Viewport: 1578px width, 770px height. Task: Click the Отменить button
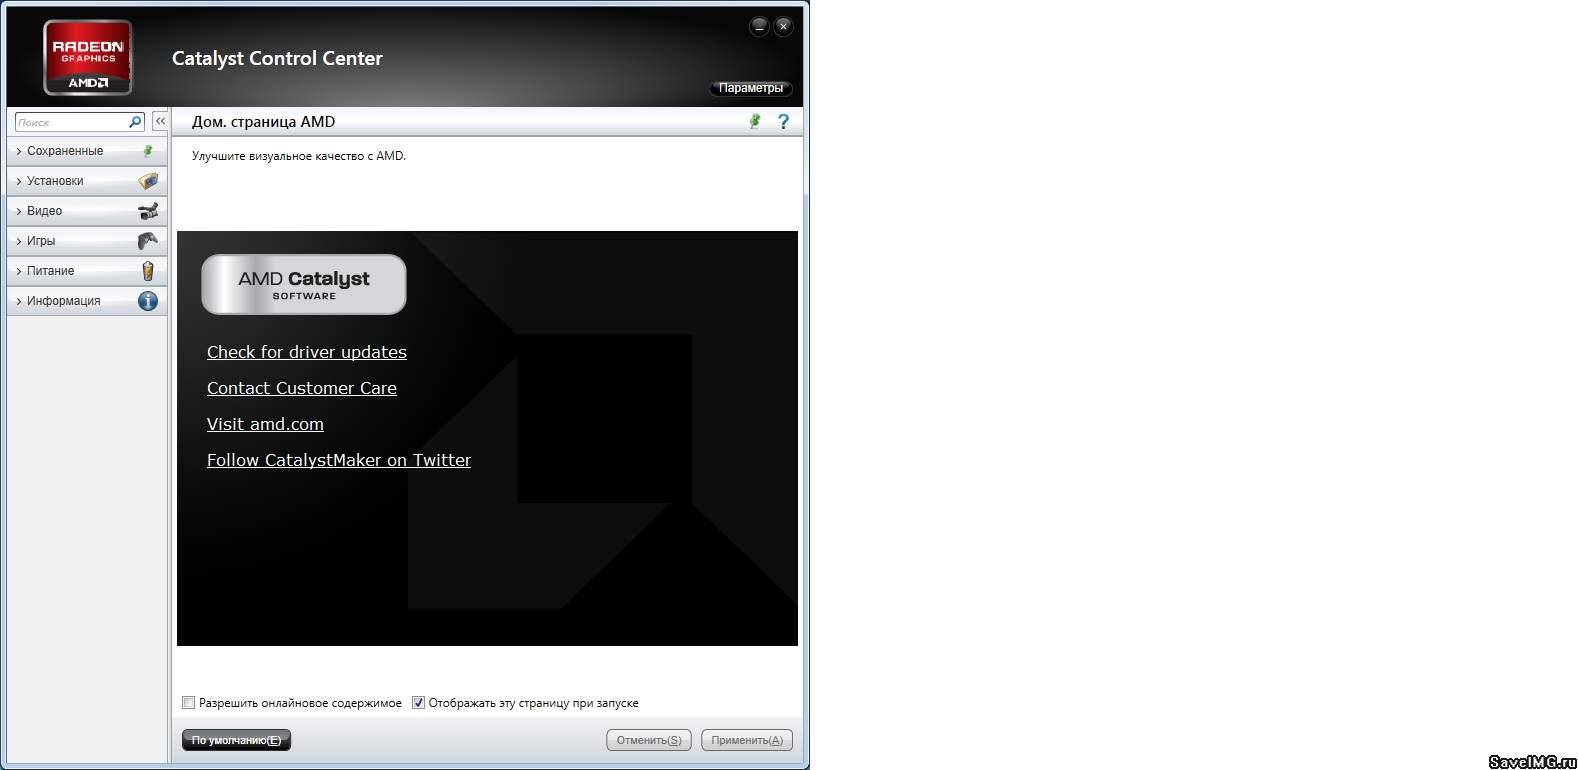649,740
